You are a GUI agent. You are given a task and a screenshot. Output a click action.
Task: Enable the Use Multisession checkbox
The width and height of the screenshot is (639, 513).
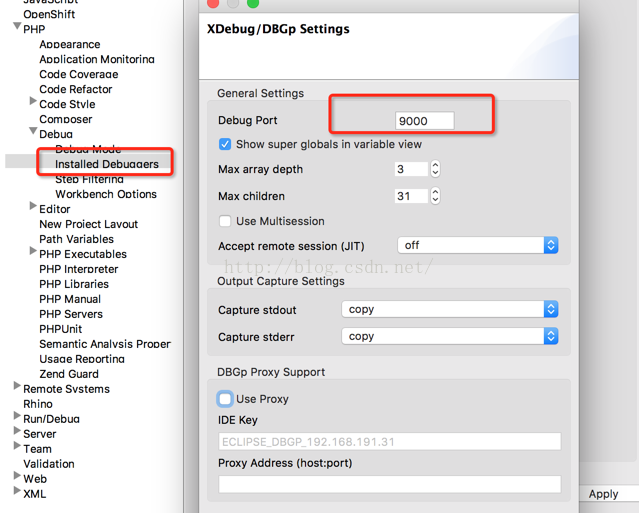225,221
